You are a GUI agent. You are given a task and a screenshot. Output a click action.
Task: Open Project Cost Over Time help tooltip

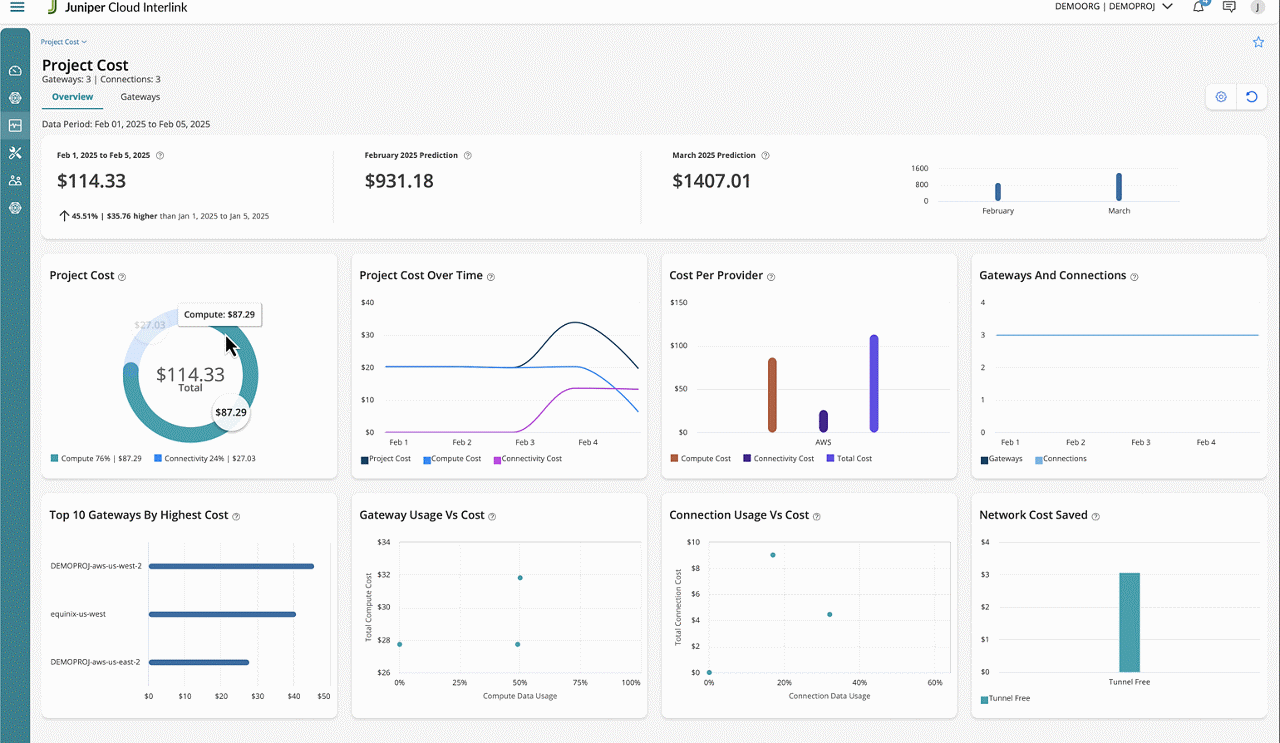pyautogui.click(x=489, y=277)
